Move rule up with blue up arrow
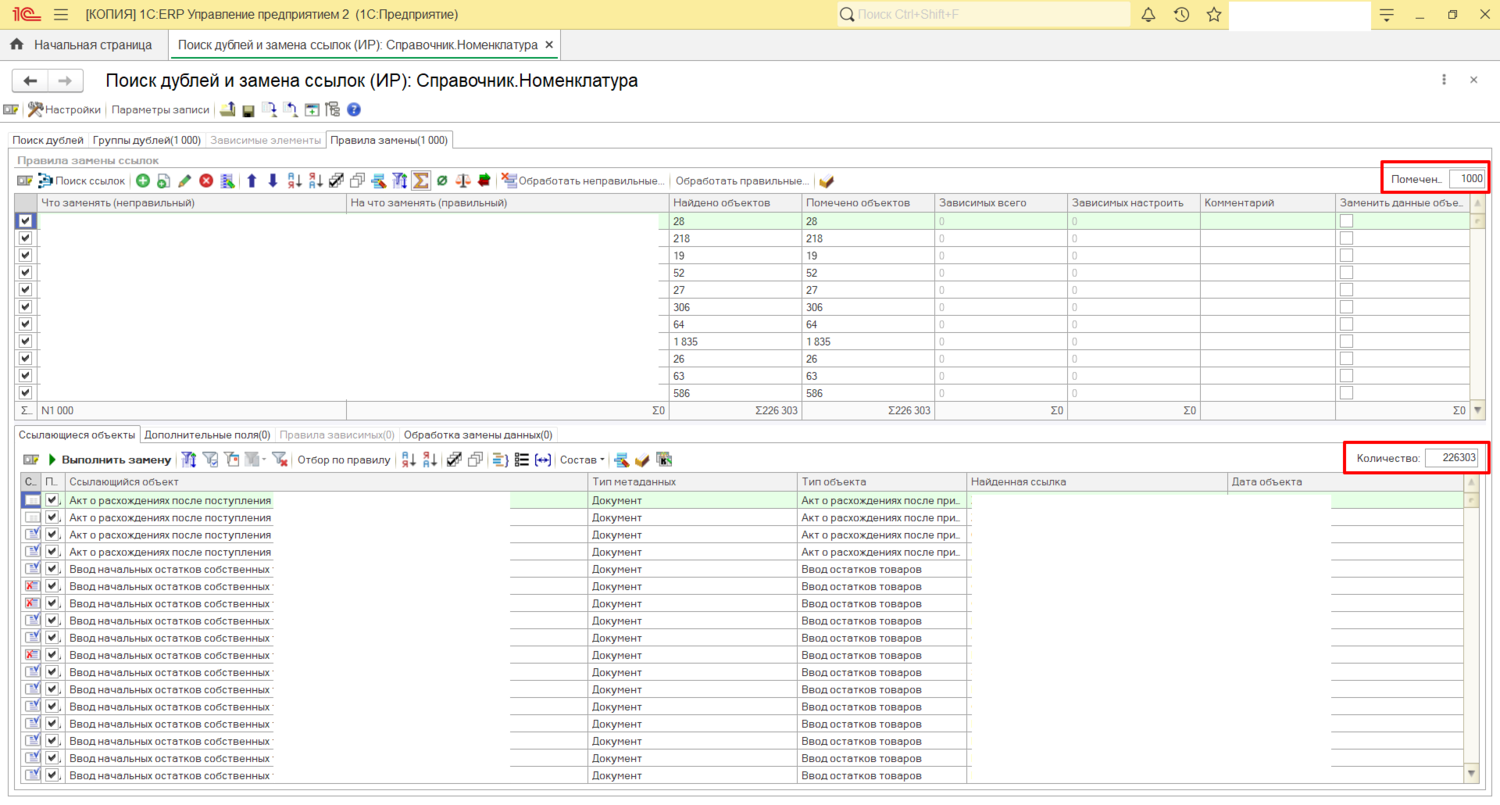Viewport: 1500px width, 805px height. click(x=252, y=181)
